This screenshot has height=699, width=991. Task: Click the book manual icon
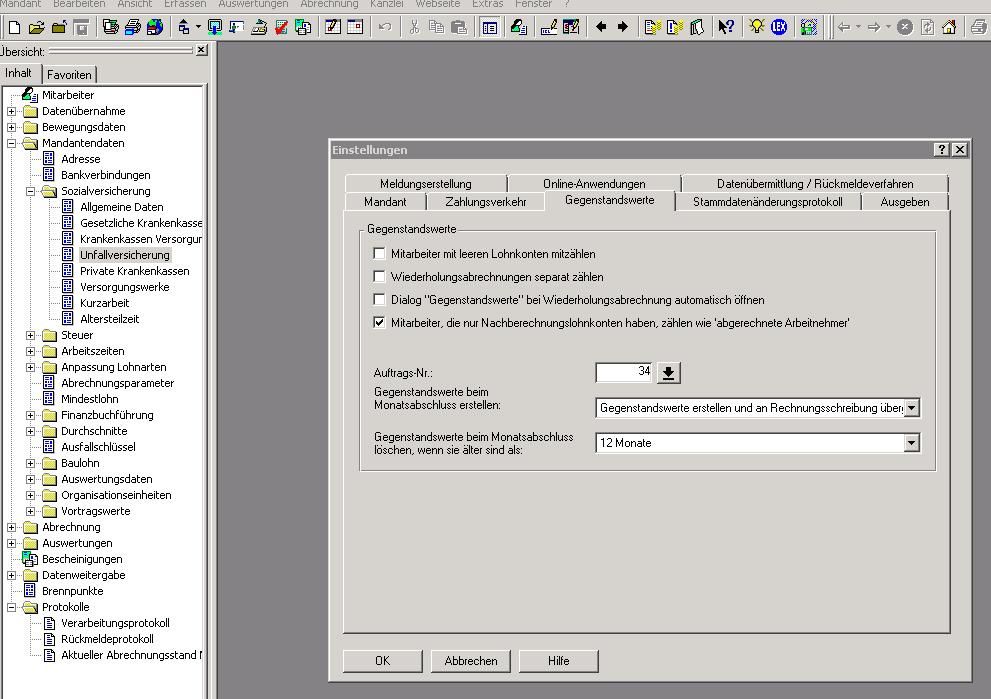click(x=696, y=27)
